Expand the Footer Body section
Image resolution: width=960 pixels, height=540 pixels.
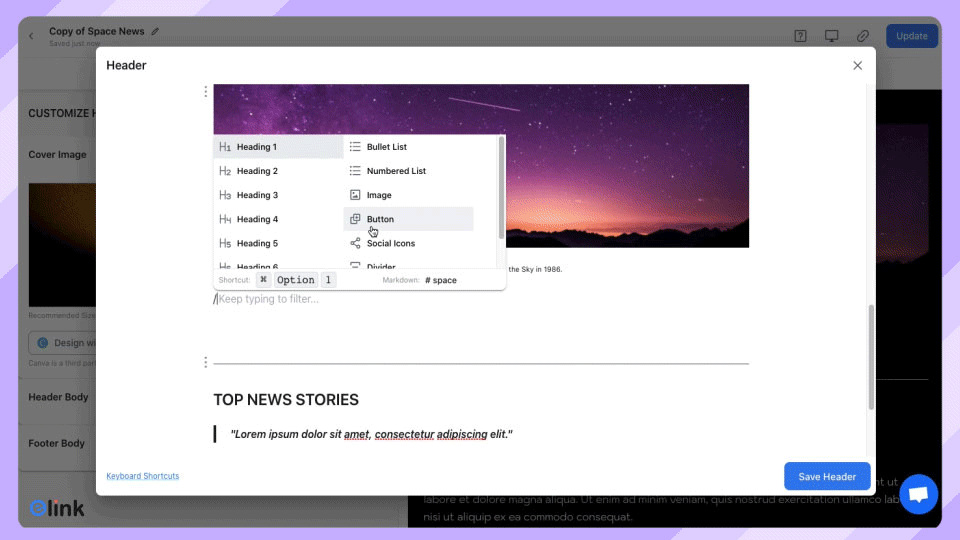56,443
